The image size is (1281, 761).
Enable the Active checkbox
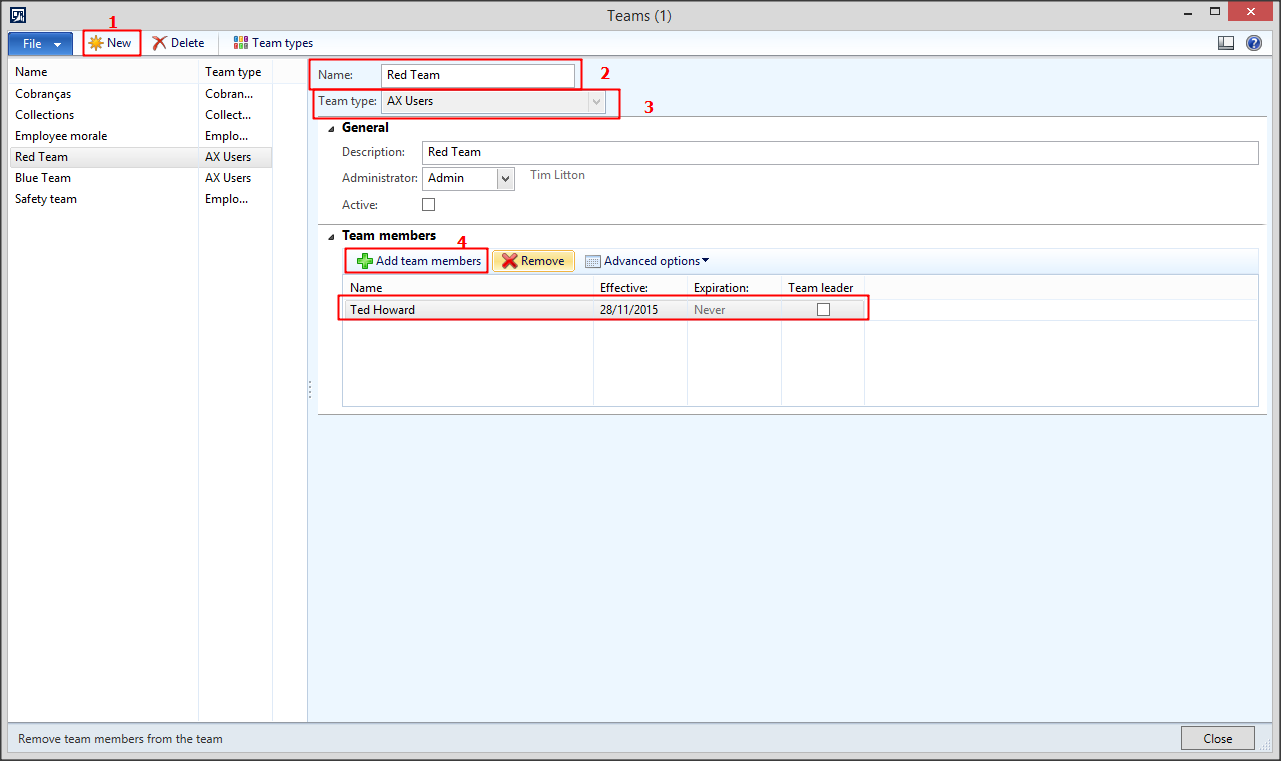pos(428,204)
